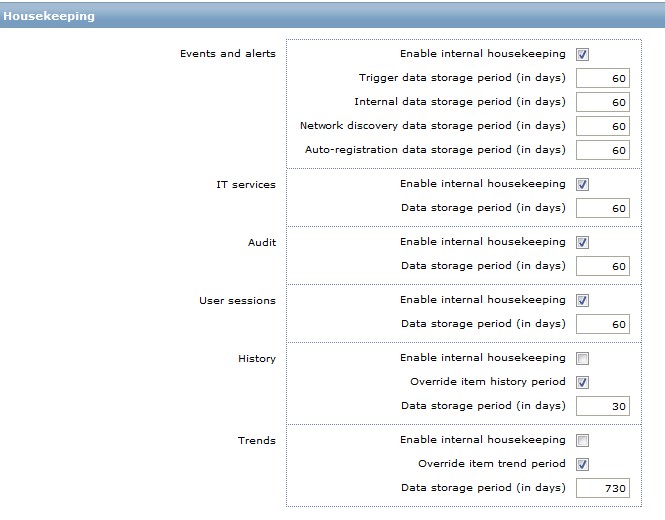Toggle Audit internal housekeeping checkbox
The image size is (665, 520).
coord(583,243)
